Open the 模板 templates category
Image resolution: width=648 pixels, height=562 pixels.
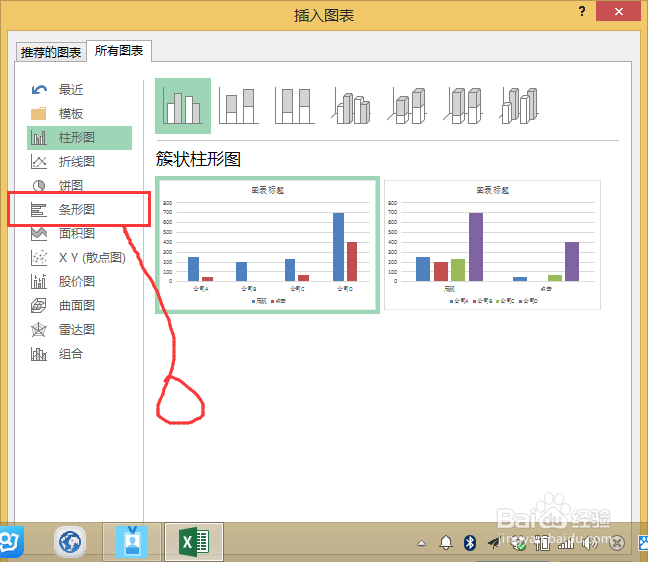coord(79,113)
